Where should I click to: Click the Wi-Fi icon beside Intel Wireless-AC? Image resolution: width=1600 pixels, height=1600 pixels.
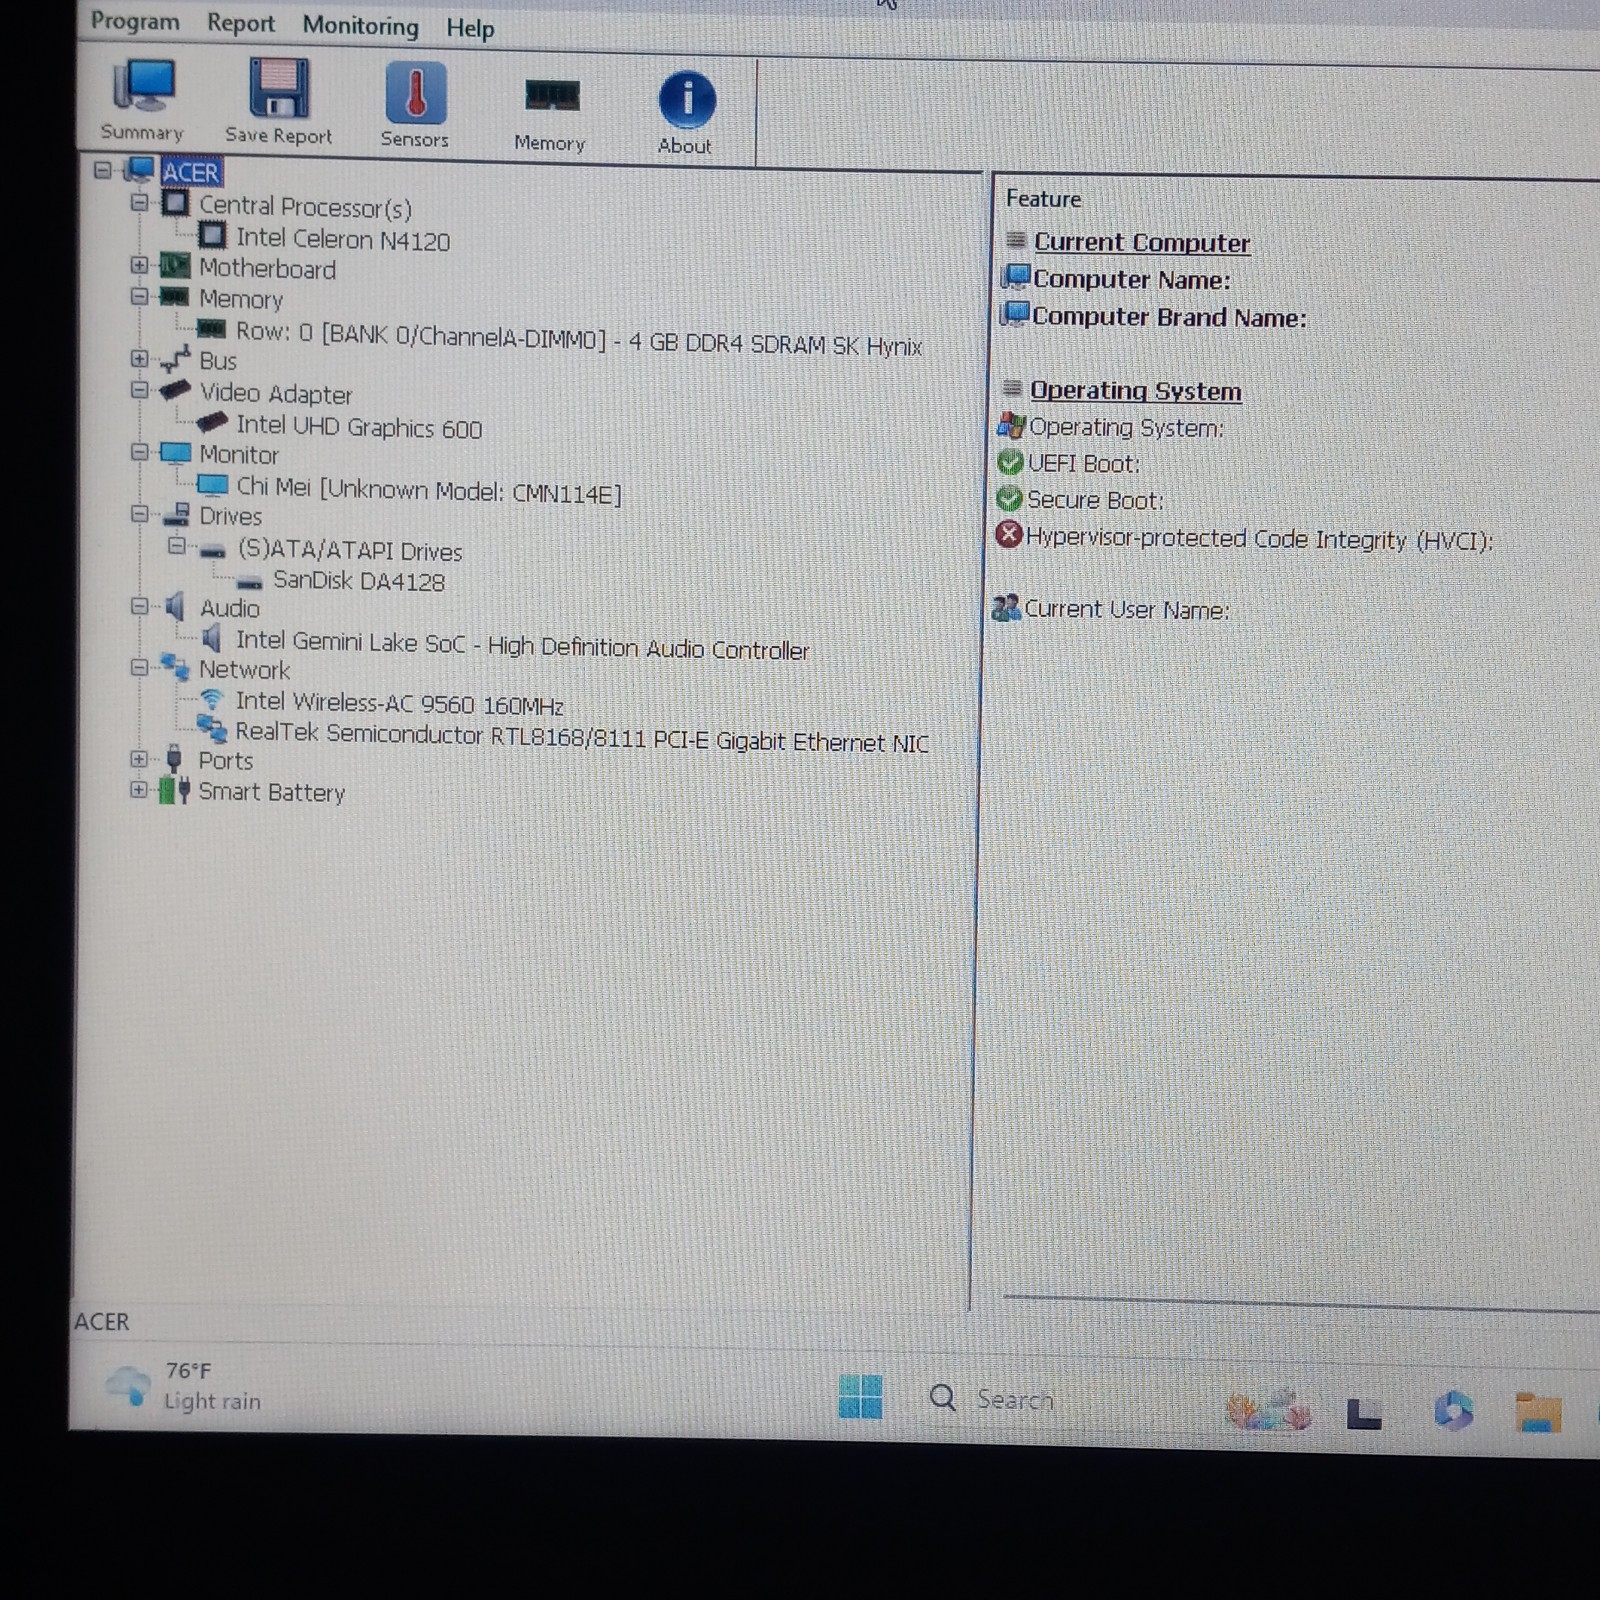point(211,700)
